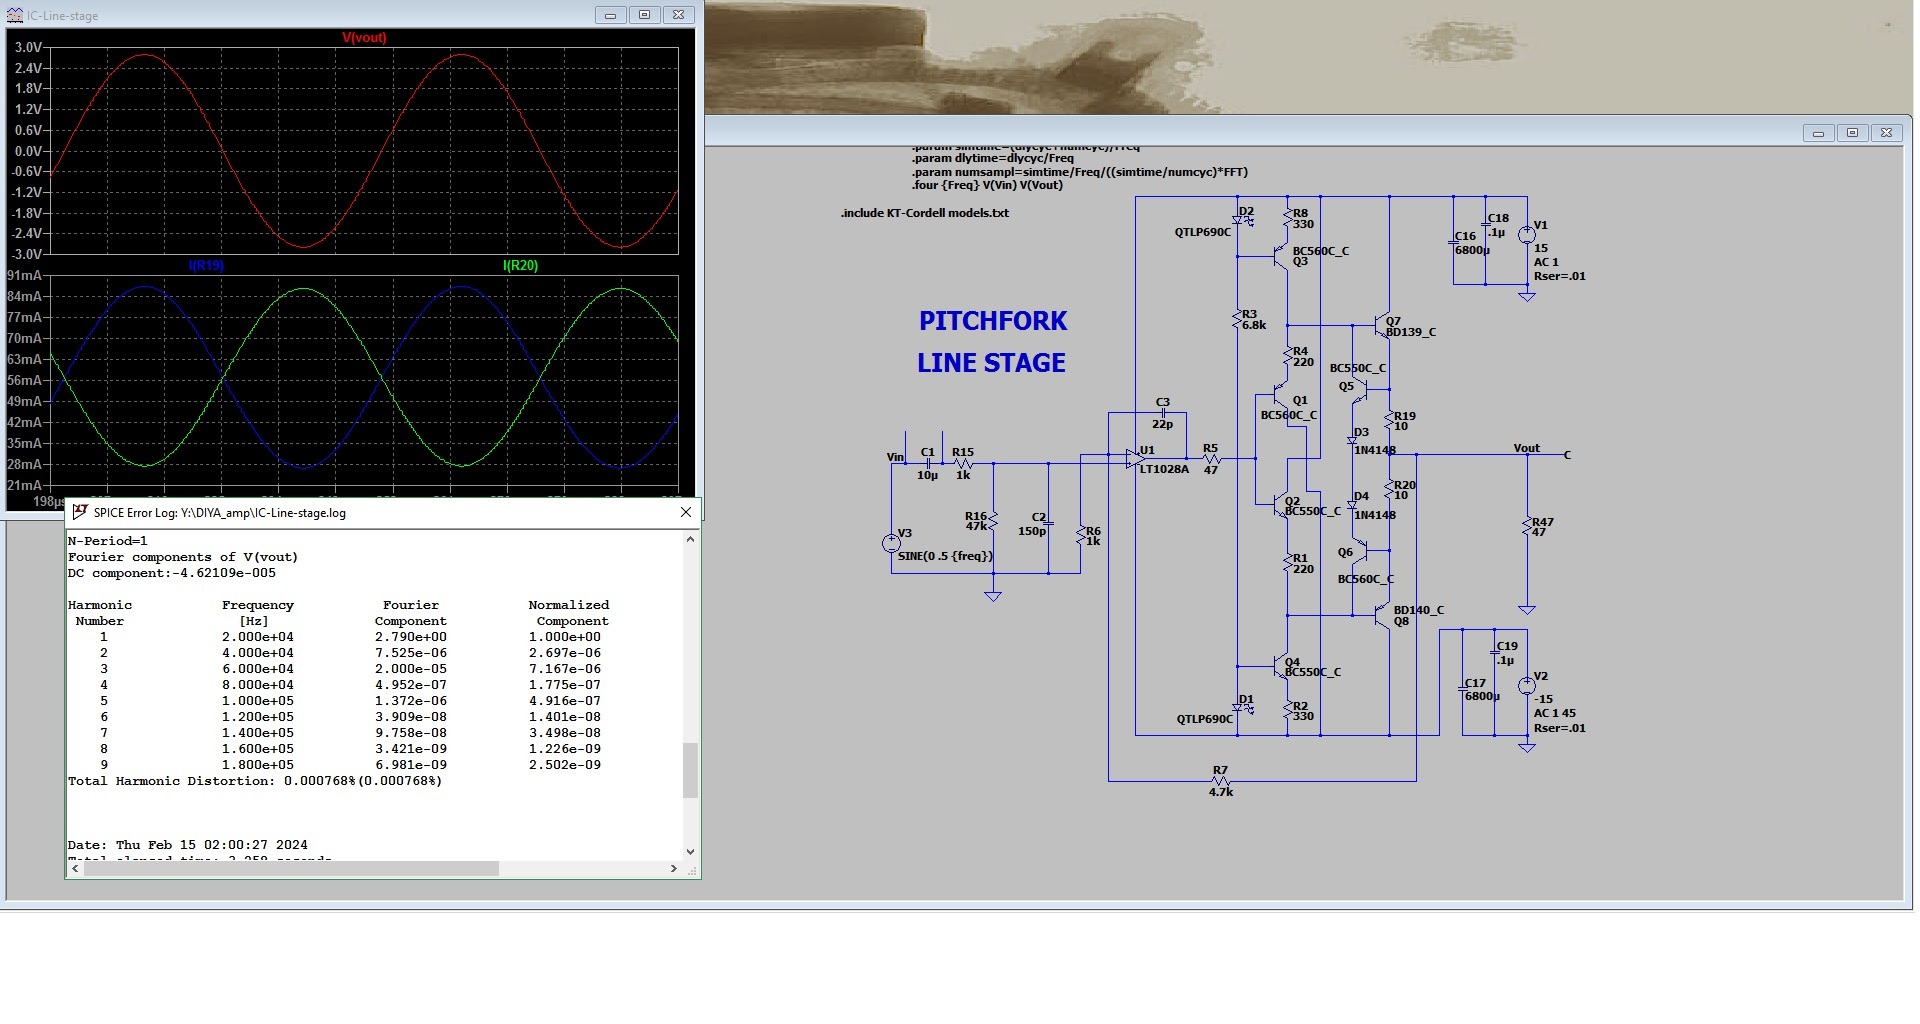This screenshot has width=1920, height=1024.
Task: Click the LINE STAGE title text
Action: tap(991, 363)
